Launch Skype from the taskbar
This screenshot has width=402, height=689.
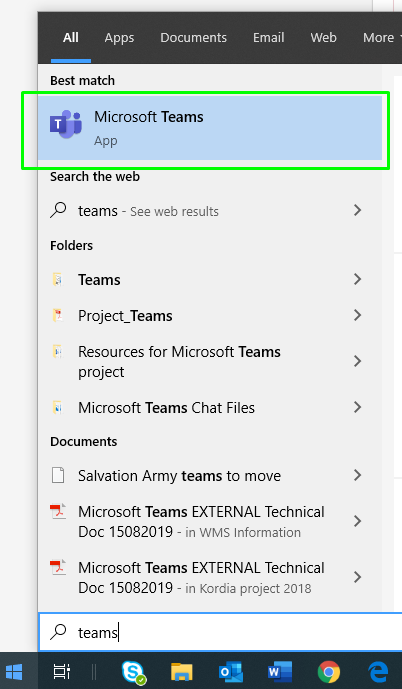point(133,672)
